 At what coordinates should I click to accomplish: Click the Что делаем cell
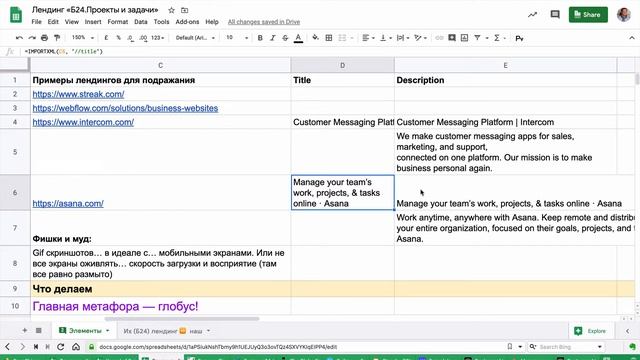pyautogui.click(x=160, y=289)
